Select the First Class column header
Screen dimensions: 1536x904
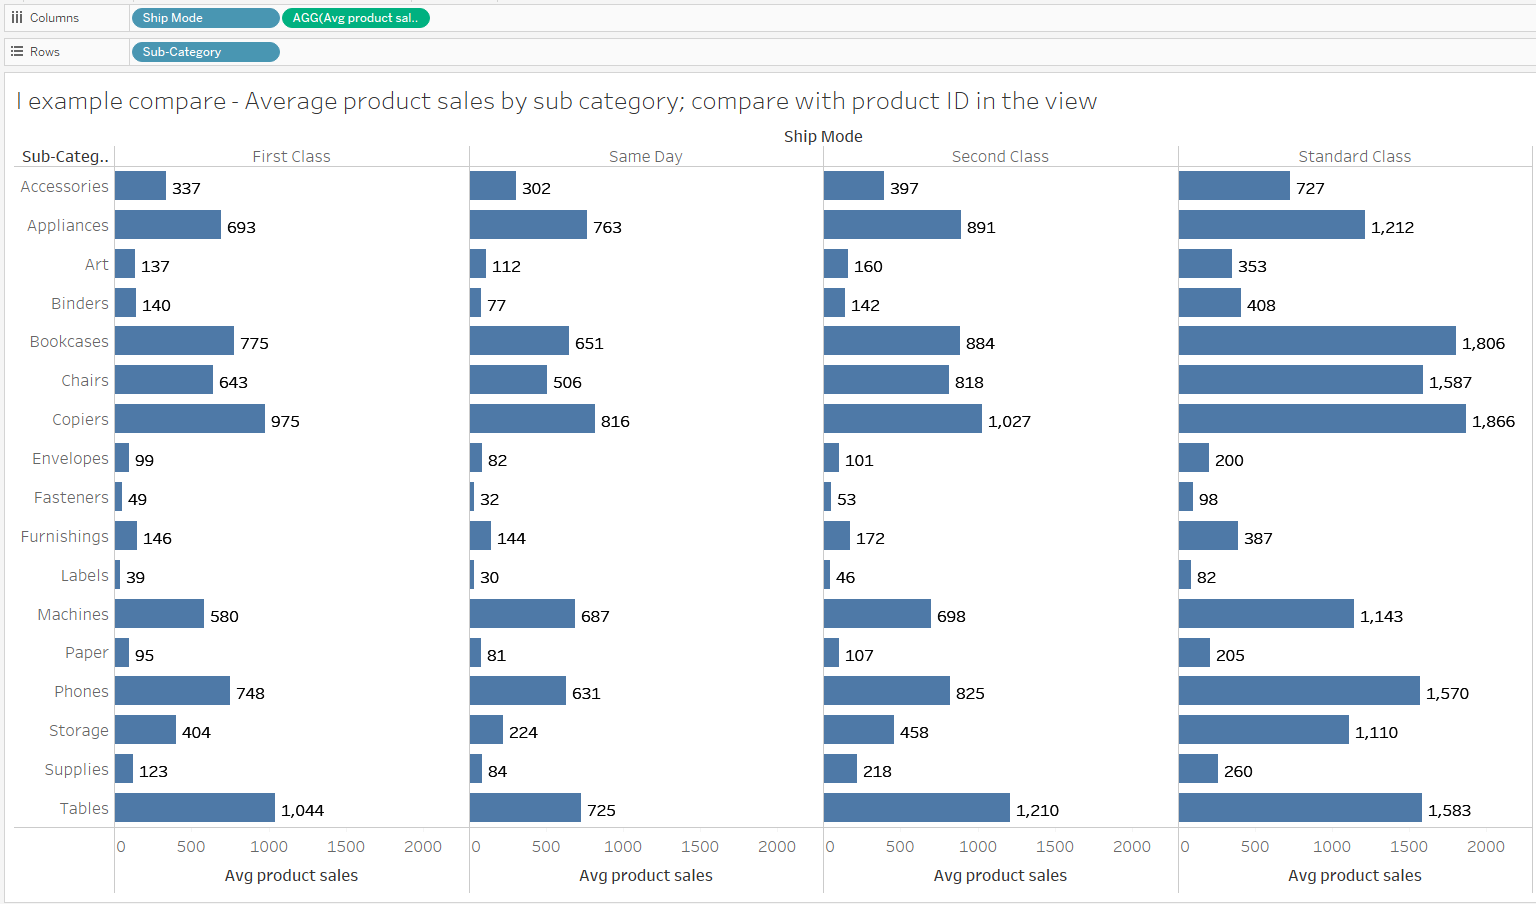click(291, 156)
